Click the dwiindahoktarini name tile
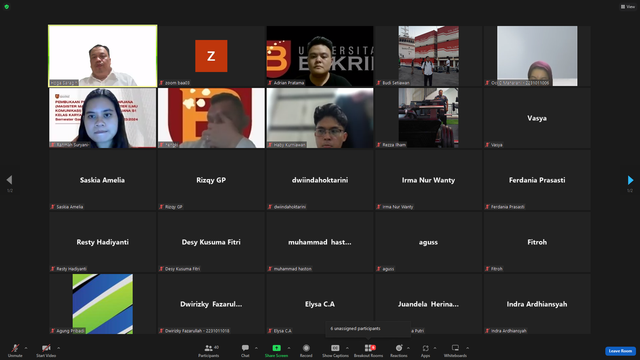The image size is (640, 360). [320, 180]
